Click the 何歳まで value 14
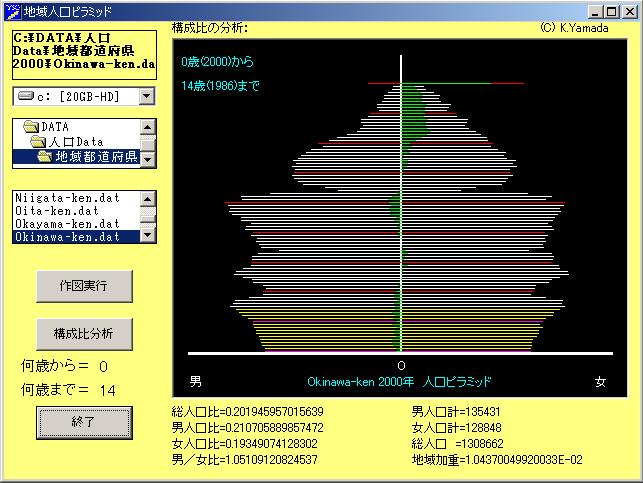643x483 pixels. (x=108, y=390)
